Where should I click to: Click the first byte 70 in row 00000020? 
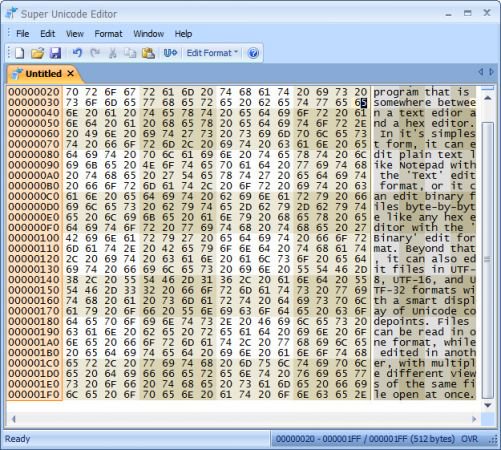pyautogui.click(x=72, y=92)
